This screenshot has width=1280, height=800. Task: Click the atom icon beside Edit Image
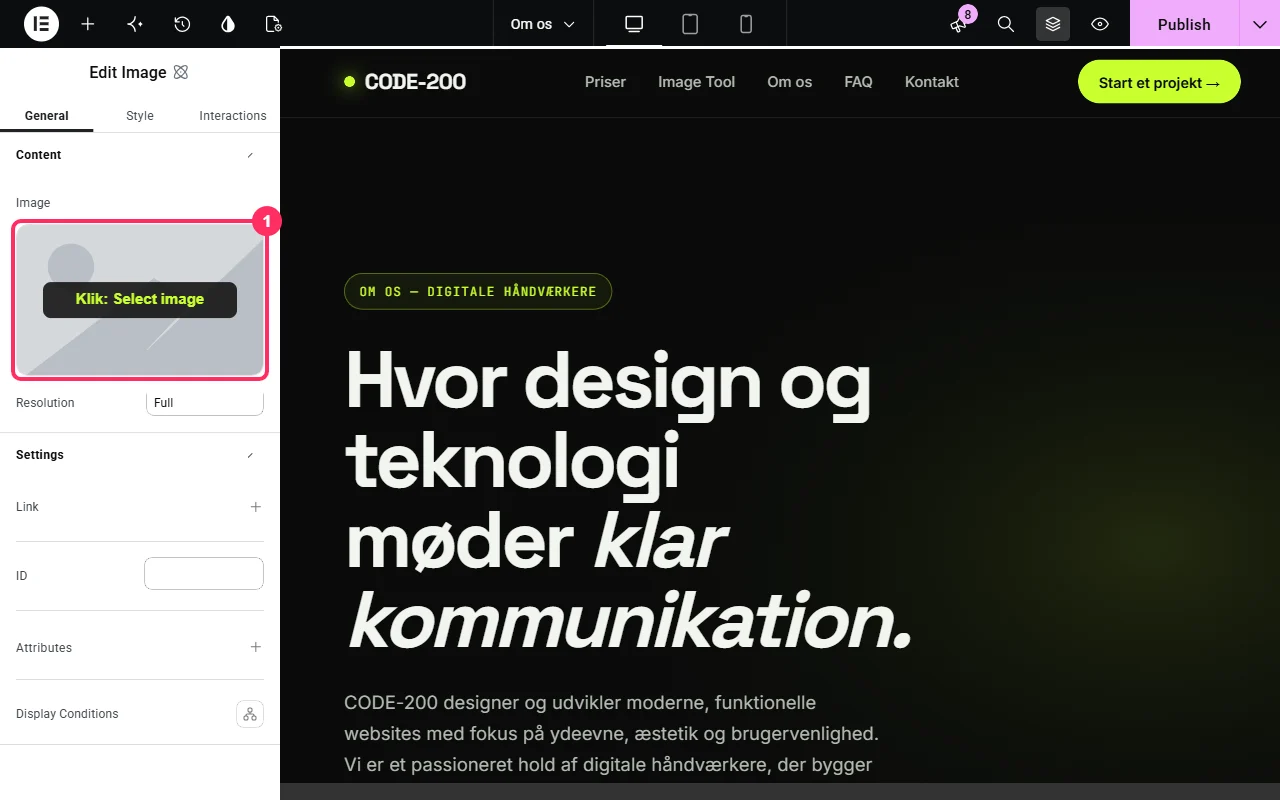click(x=181, y=72)
